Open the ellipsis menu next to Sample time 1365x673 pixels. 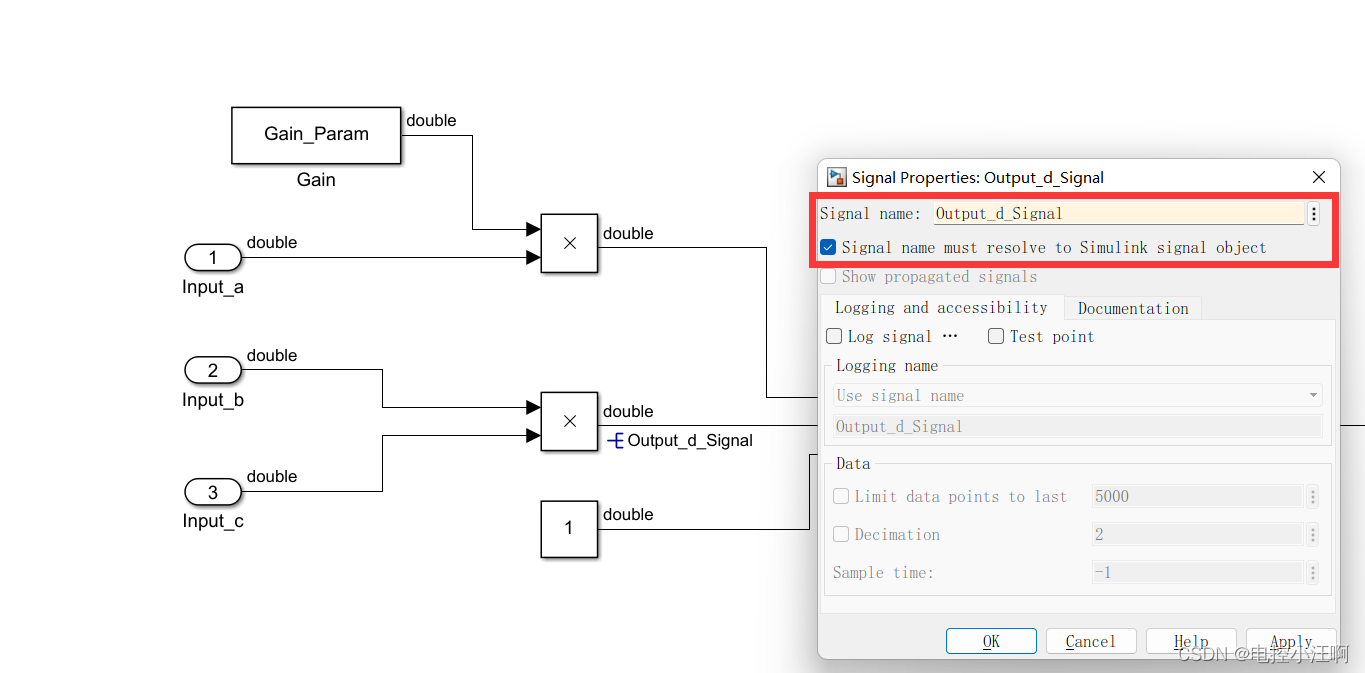pos(1312,572)
